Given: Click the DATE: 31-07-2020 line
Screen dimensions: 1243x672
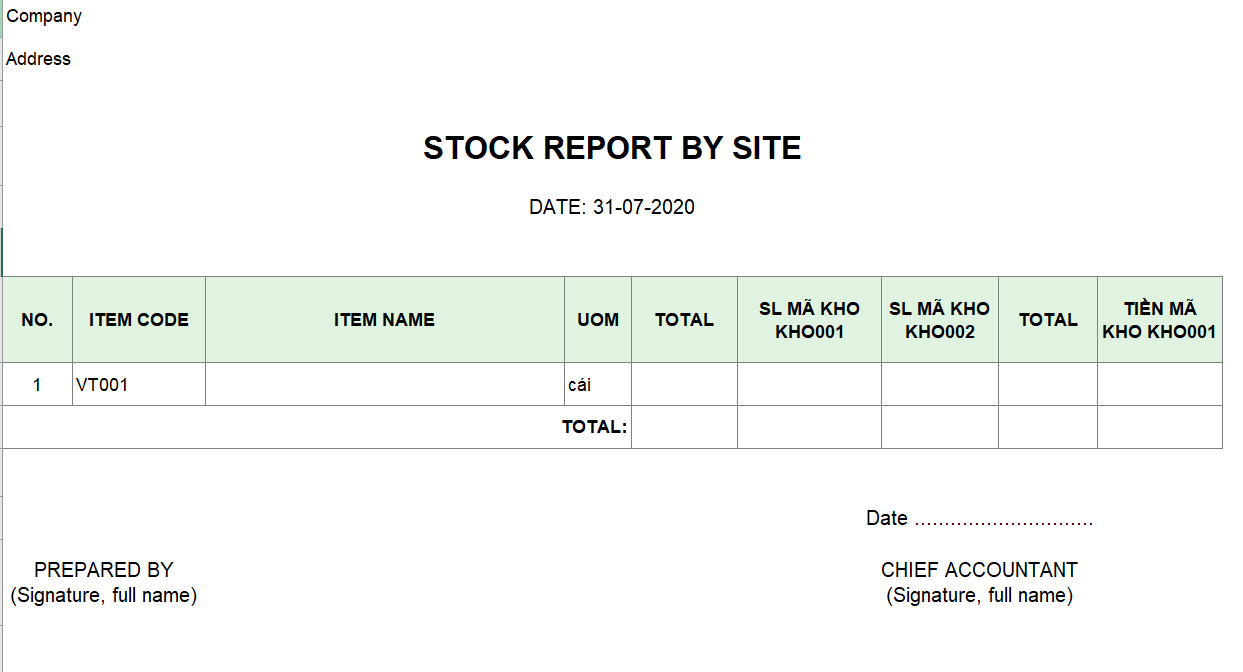Looking at the screenshot, I should (x=612, y=207).
